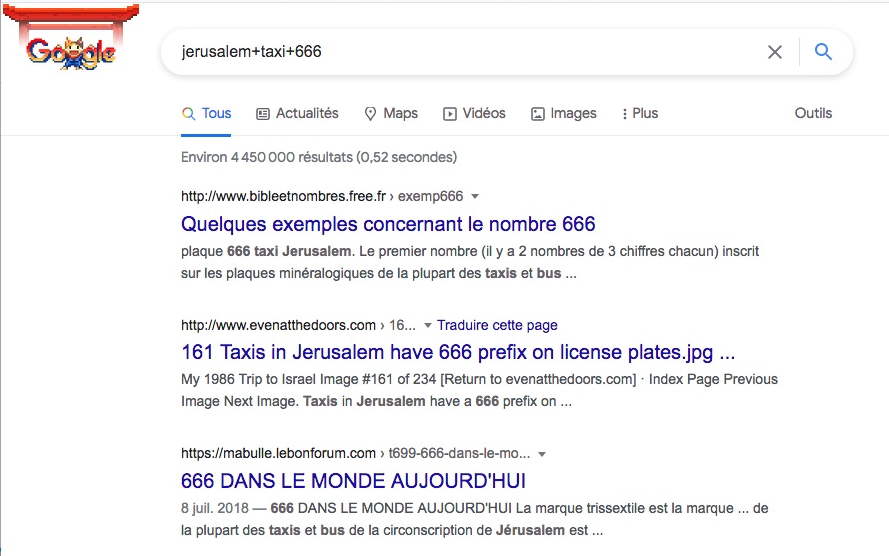Switch to the Images tab
889x556 pixels.
point(564,113)
